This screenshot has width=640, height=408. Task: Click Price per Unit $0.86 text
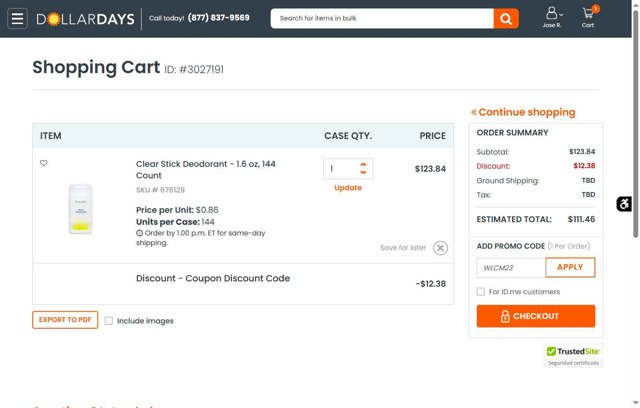(177, 210)
